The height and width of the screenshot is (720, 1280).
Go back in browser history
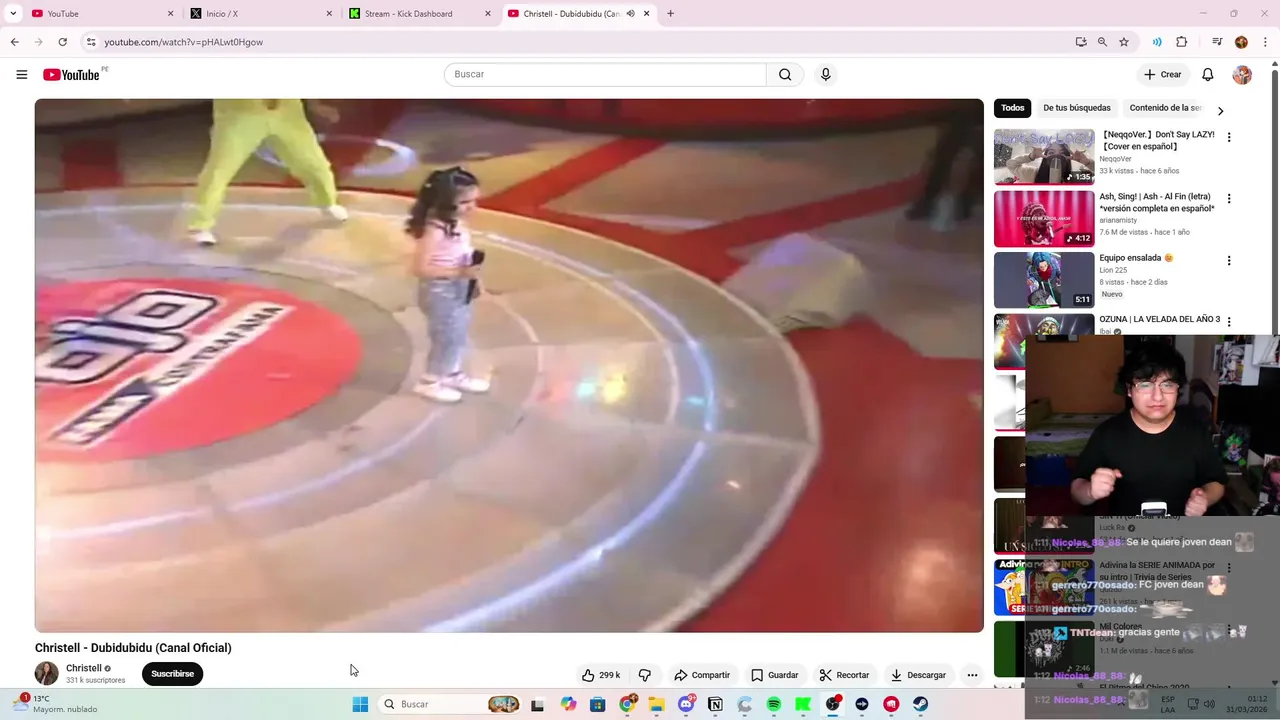point(14,42)
